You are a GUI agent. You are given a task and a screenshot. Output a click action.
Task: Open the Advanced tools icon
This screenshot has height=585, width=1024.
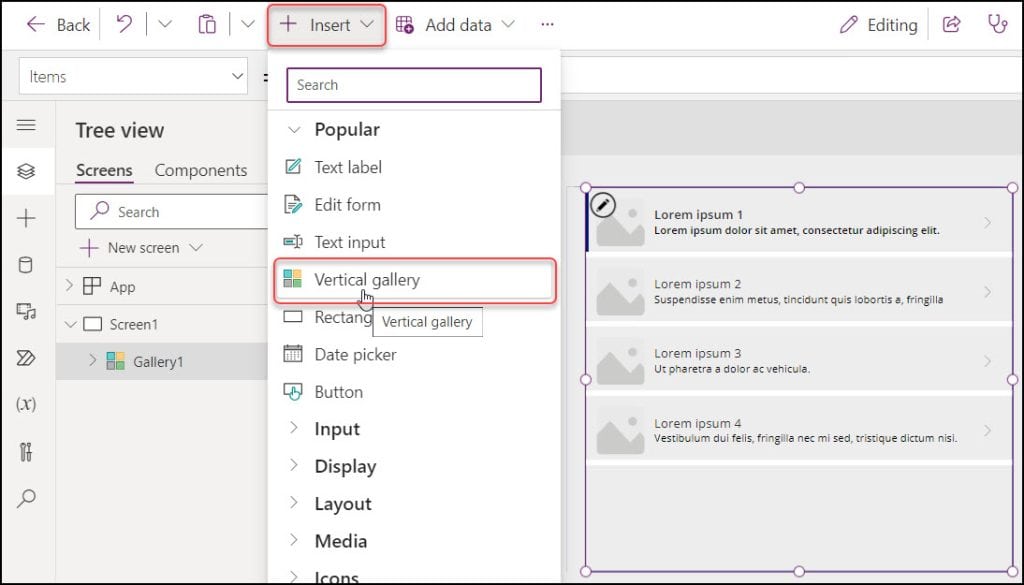[x=26, y=452]
